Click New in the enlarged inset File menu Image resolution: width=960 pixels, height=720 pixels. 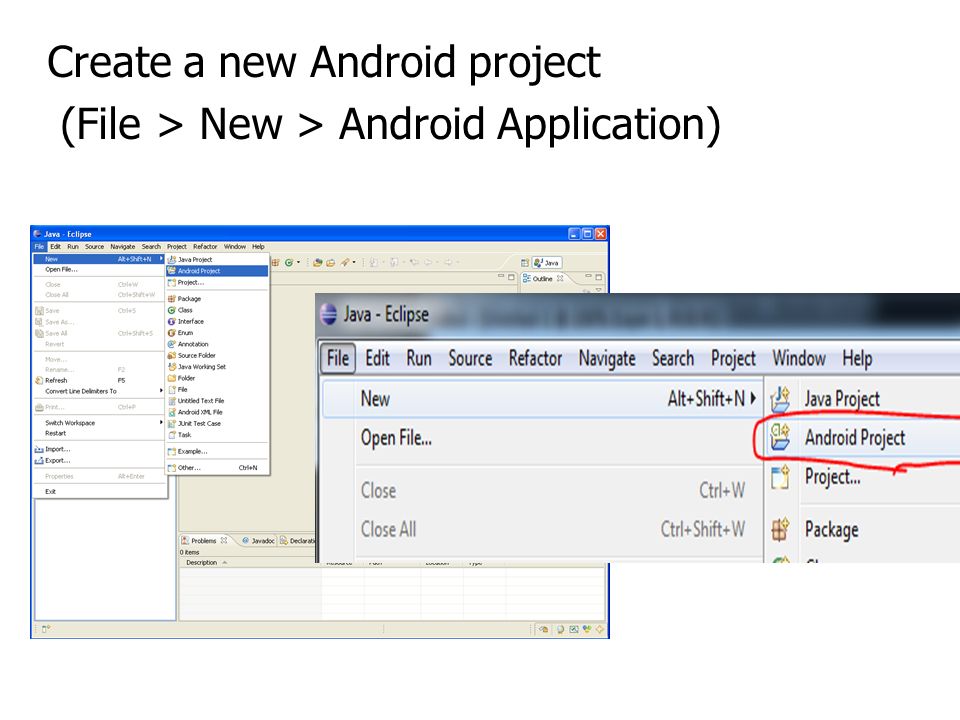pos(542,399)
